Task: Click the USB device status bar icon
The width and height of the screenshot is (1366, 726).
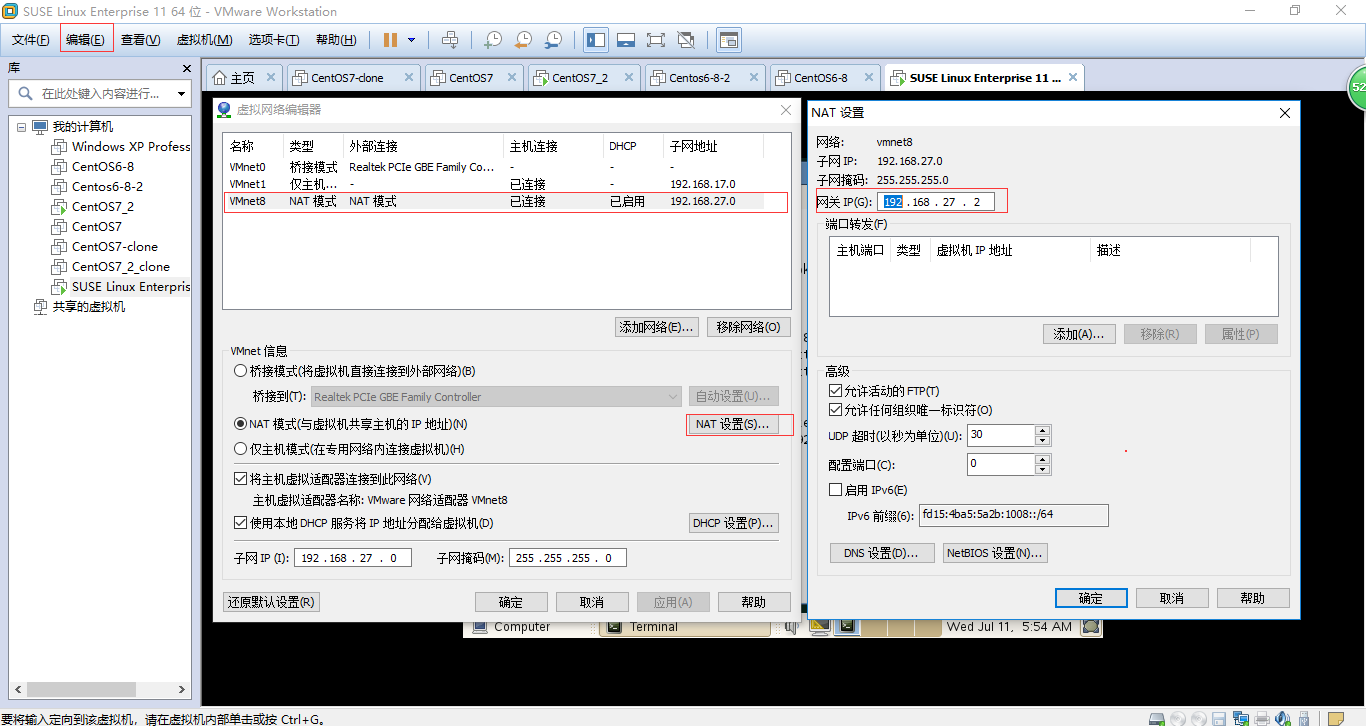Action: click(x=1302, y=718)
